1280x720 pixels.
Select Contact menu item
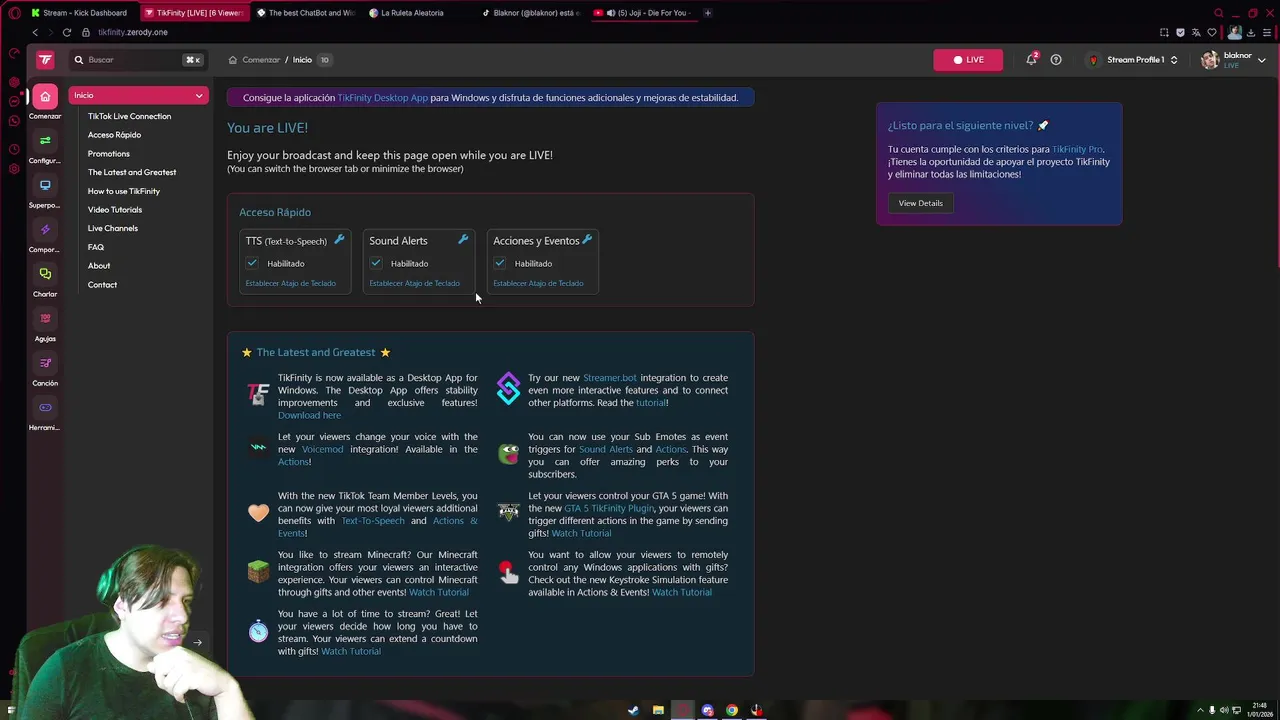point(102,285)
